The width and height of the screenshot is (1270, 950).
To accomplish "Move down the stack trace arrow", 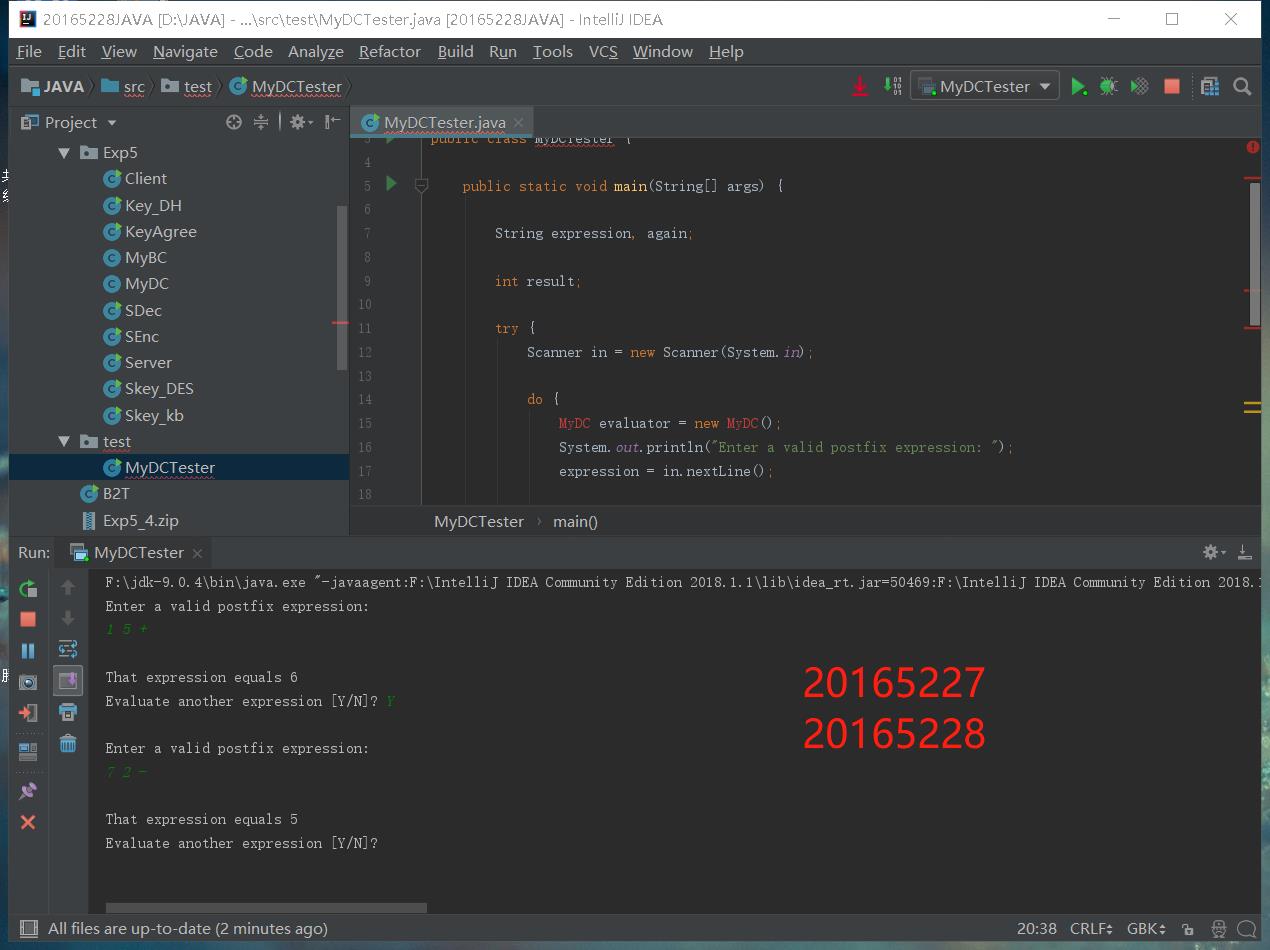I will pos(68,618).
